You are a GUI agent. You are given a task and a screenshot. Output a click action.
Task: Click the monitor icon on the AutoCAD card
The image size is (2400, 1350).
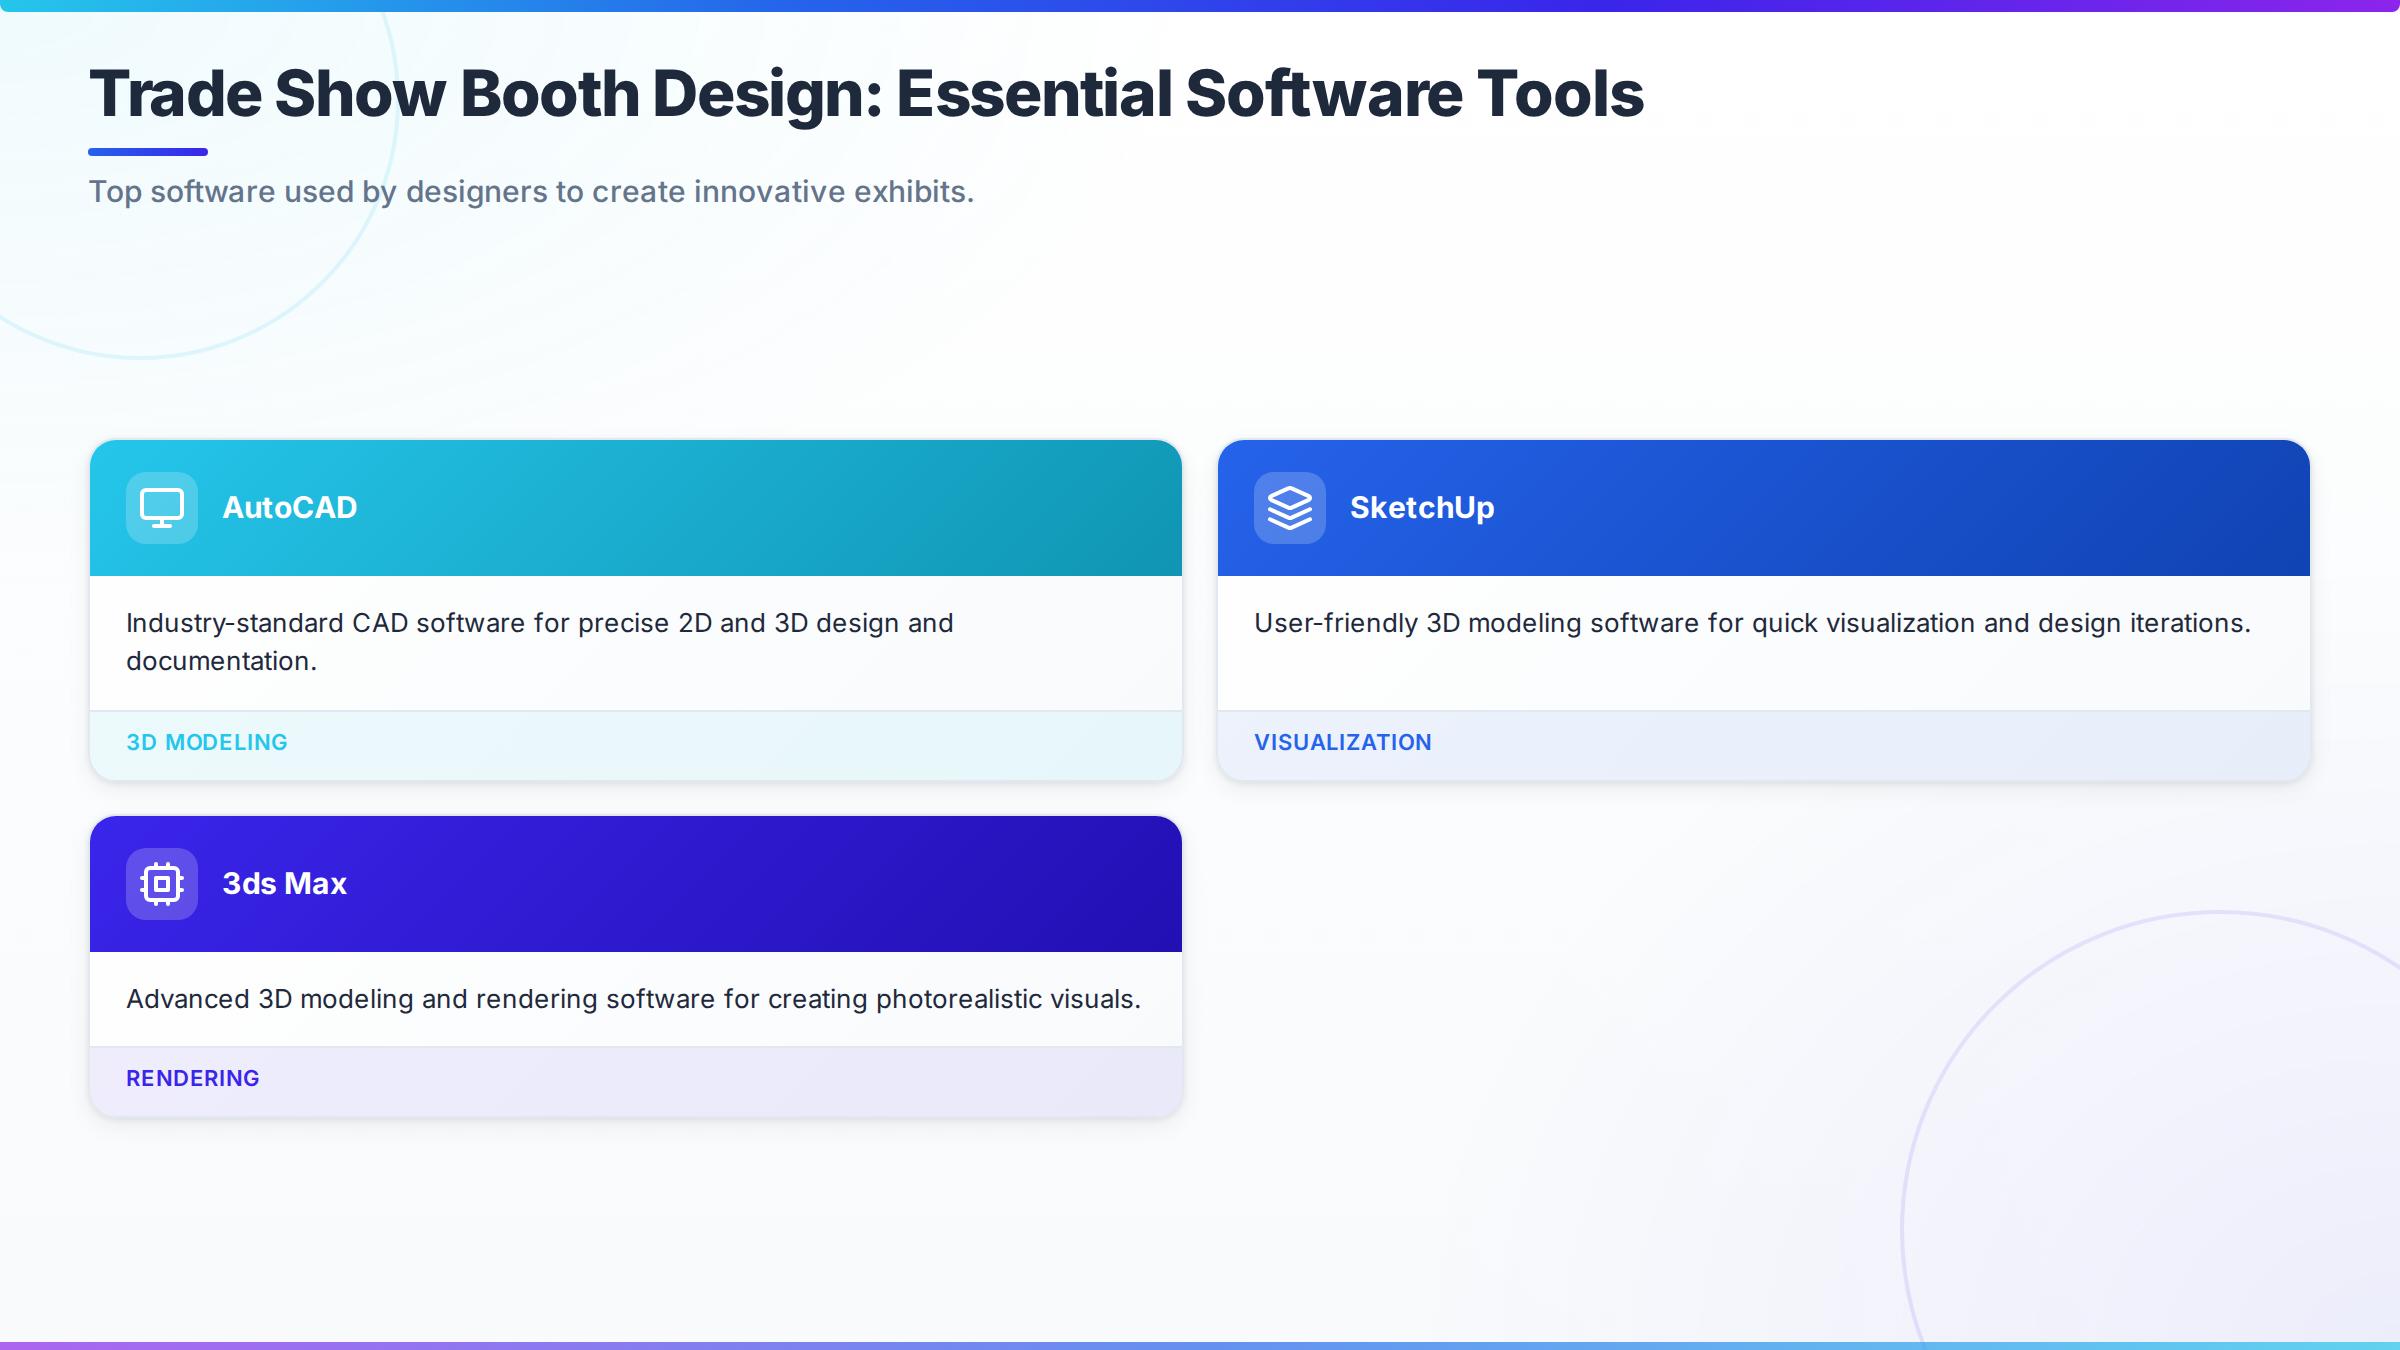(x=162, y=508)
